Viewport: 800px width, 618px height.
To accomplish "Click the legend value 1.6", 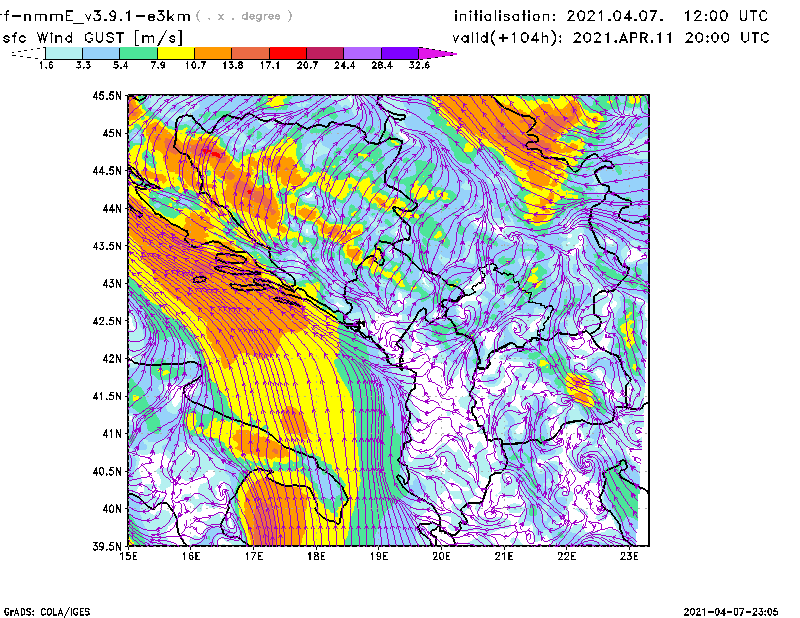I will (x=46, y=65).
